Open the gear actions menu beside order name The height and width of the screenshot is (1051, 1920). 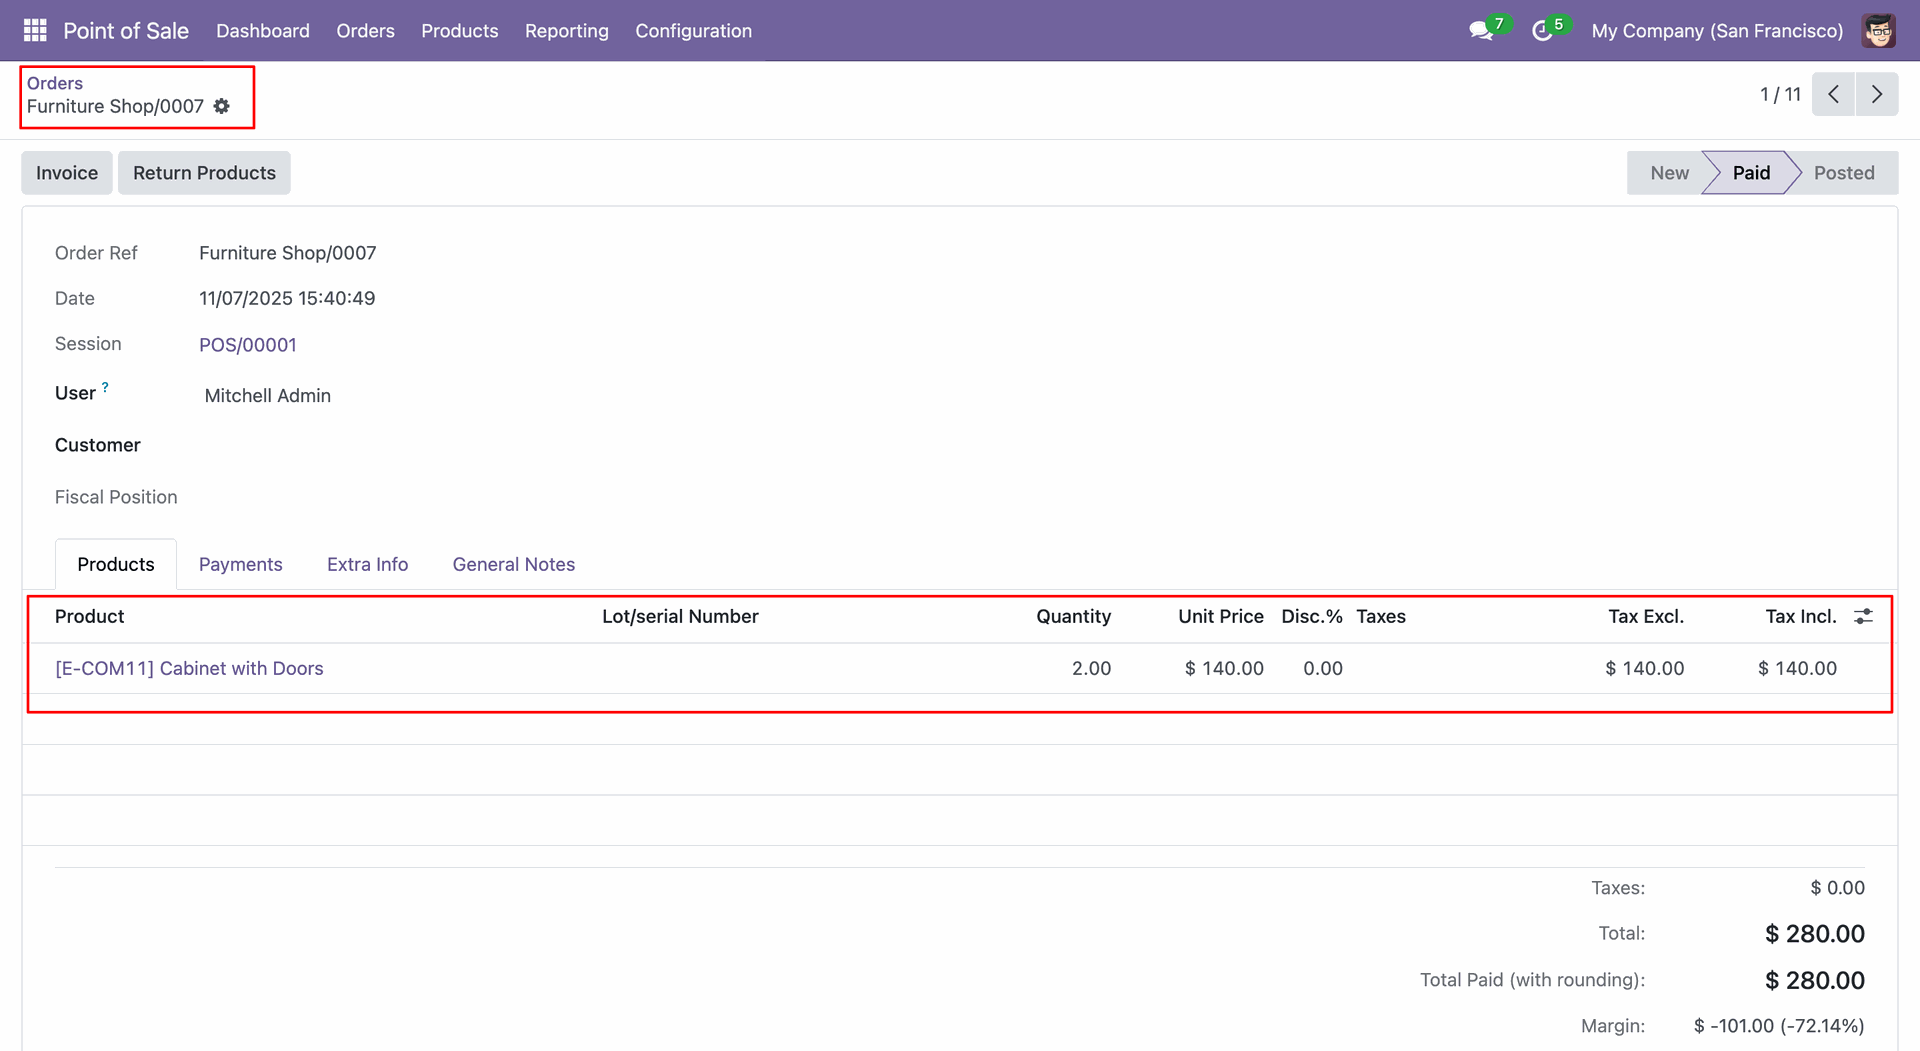pos(222,106)
